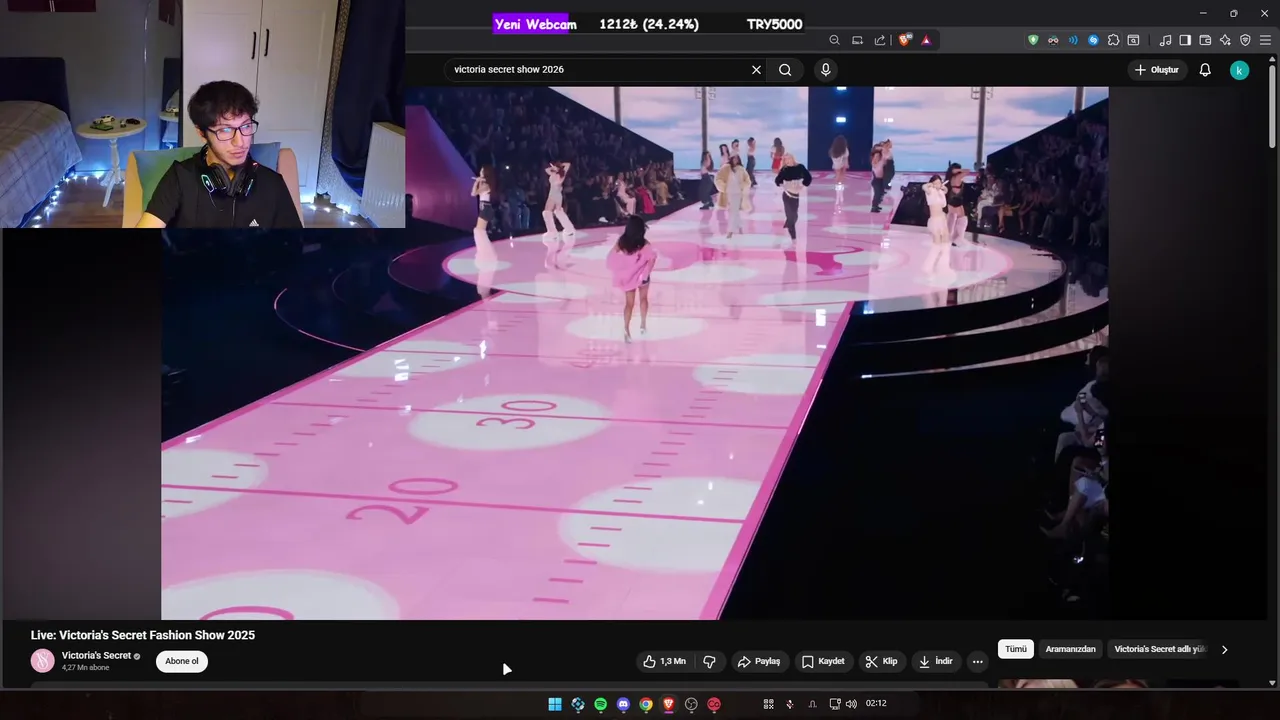The width and height of the screenshot is (1280, 720).
Task: Toggle the browser sidebar panel
Action: pos(1185,40)
